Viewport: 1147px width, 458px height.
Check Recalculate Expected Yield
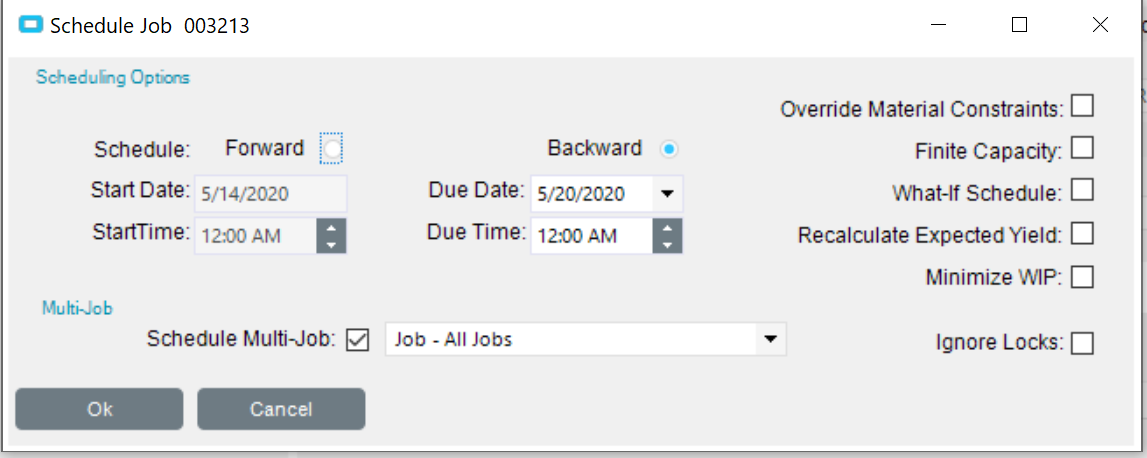point(1082,234)
